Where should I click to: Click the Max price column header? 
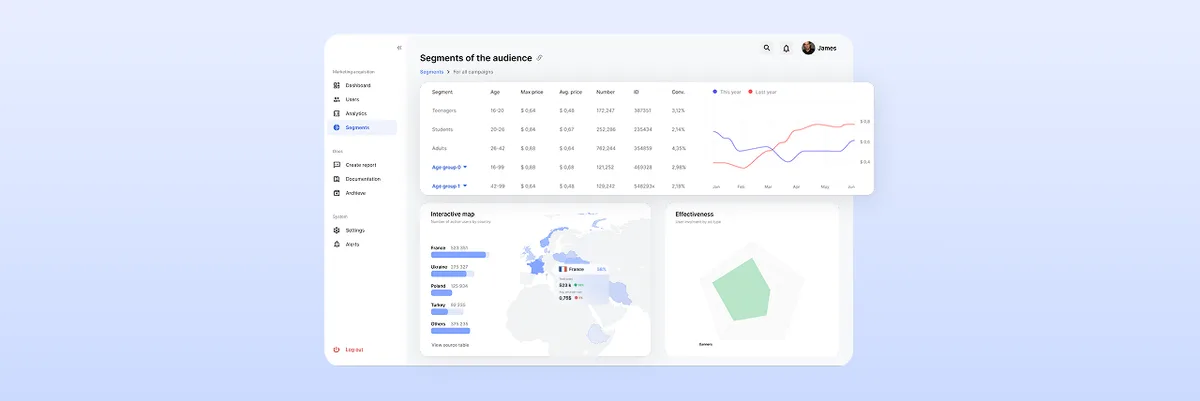(x=531, y=92)
